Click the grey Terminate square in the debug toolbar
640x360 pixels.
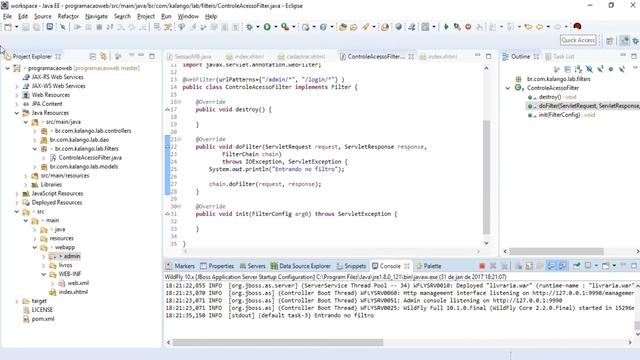[99, 27]
